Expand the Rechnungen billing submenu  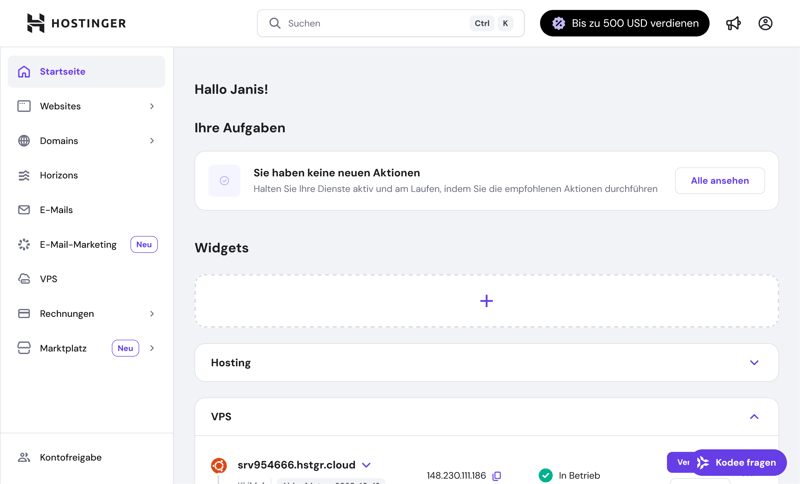coord(152,314)
